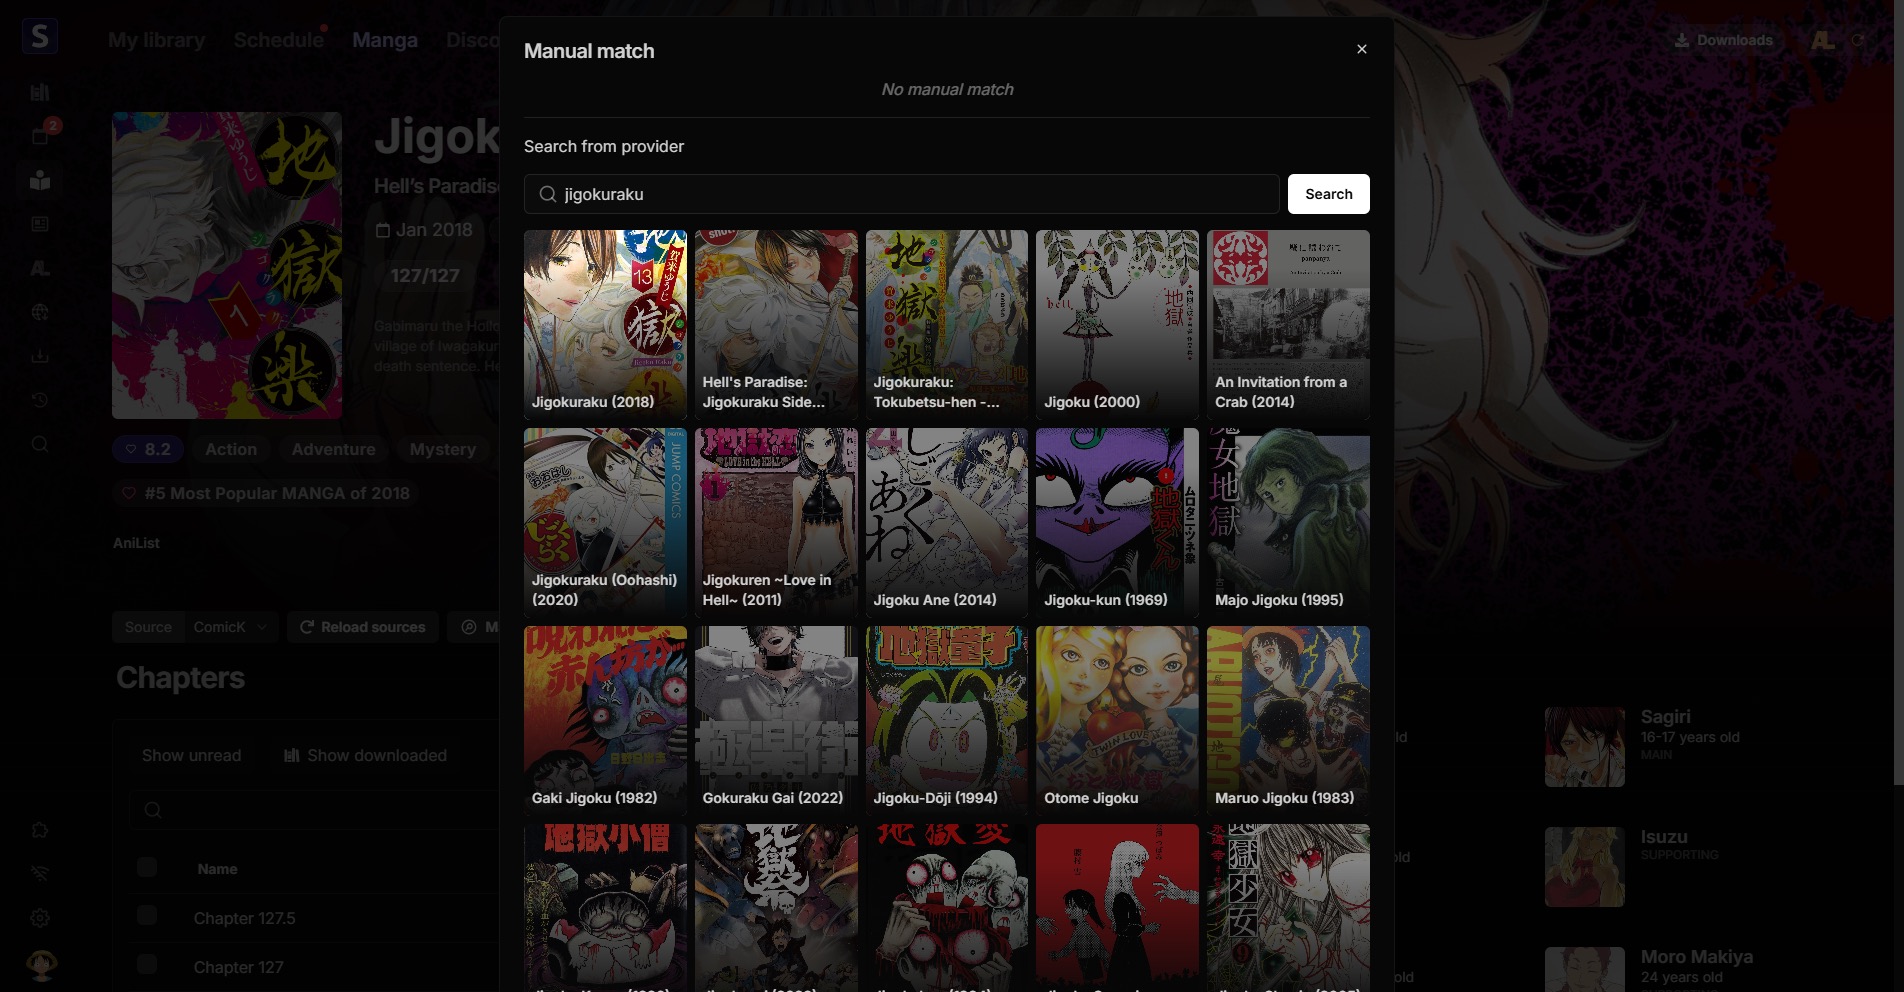1904x992 pixels.
Task: Click Reload sources button
Action: click(x=362, y=627)
